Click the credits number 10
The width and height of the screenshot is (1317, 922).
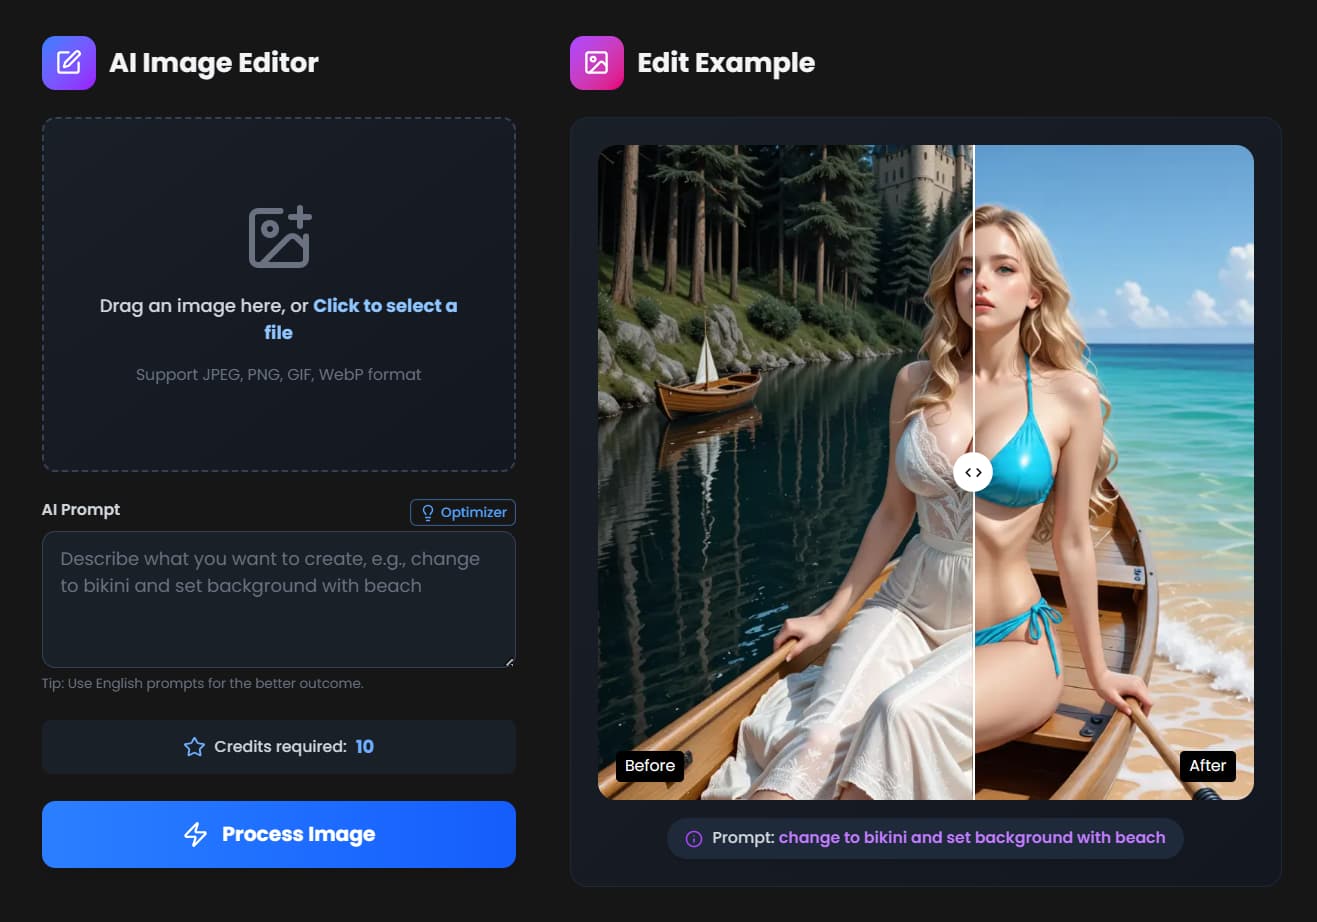(364, 747)
